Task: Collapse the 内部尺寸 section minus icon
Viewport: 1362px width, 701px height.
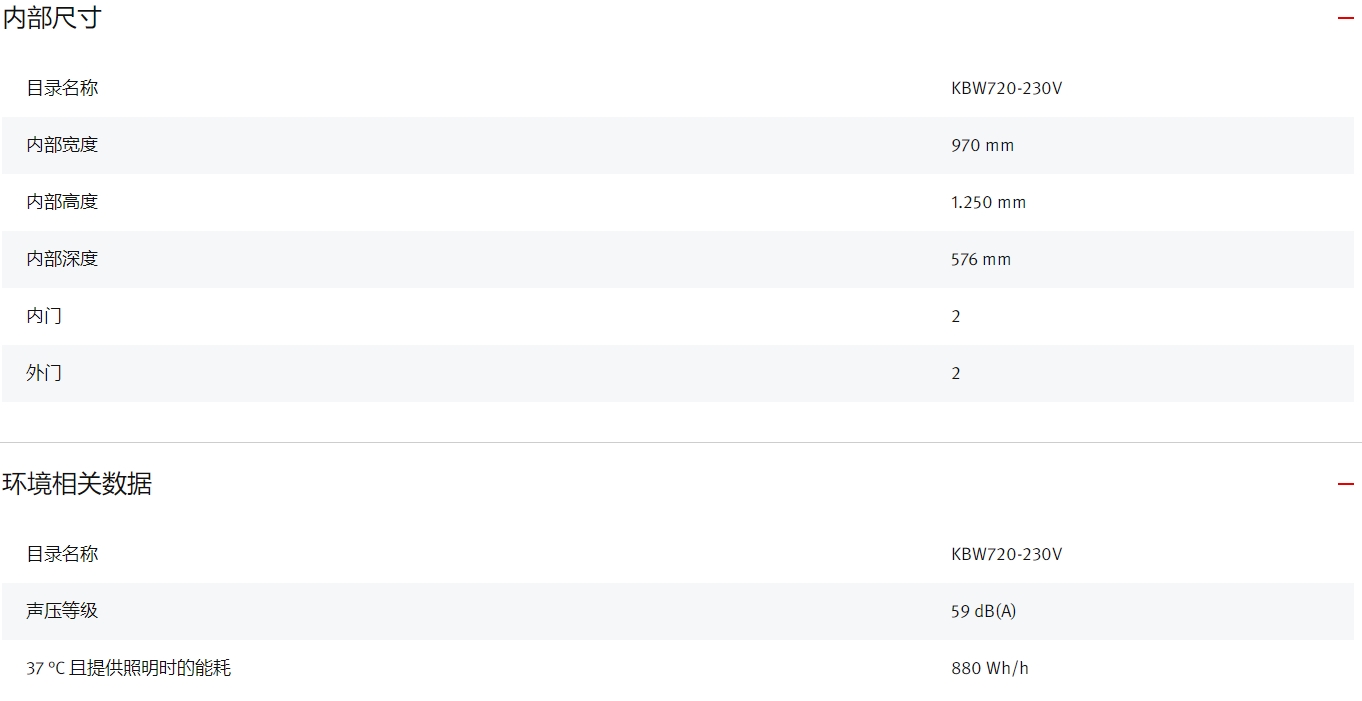Action: (x=1345, y=19)
